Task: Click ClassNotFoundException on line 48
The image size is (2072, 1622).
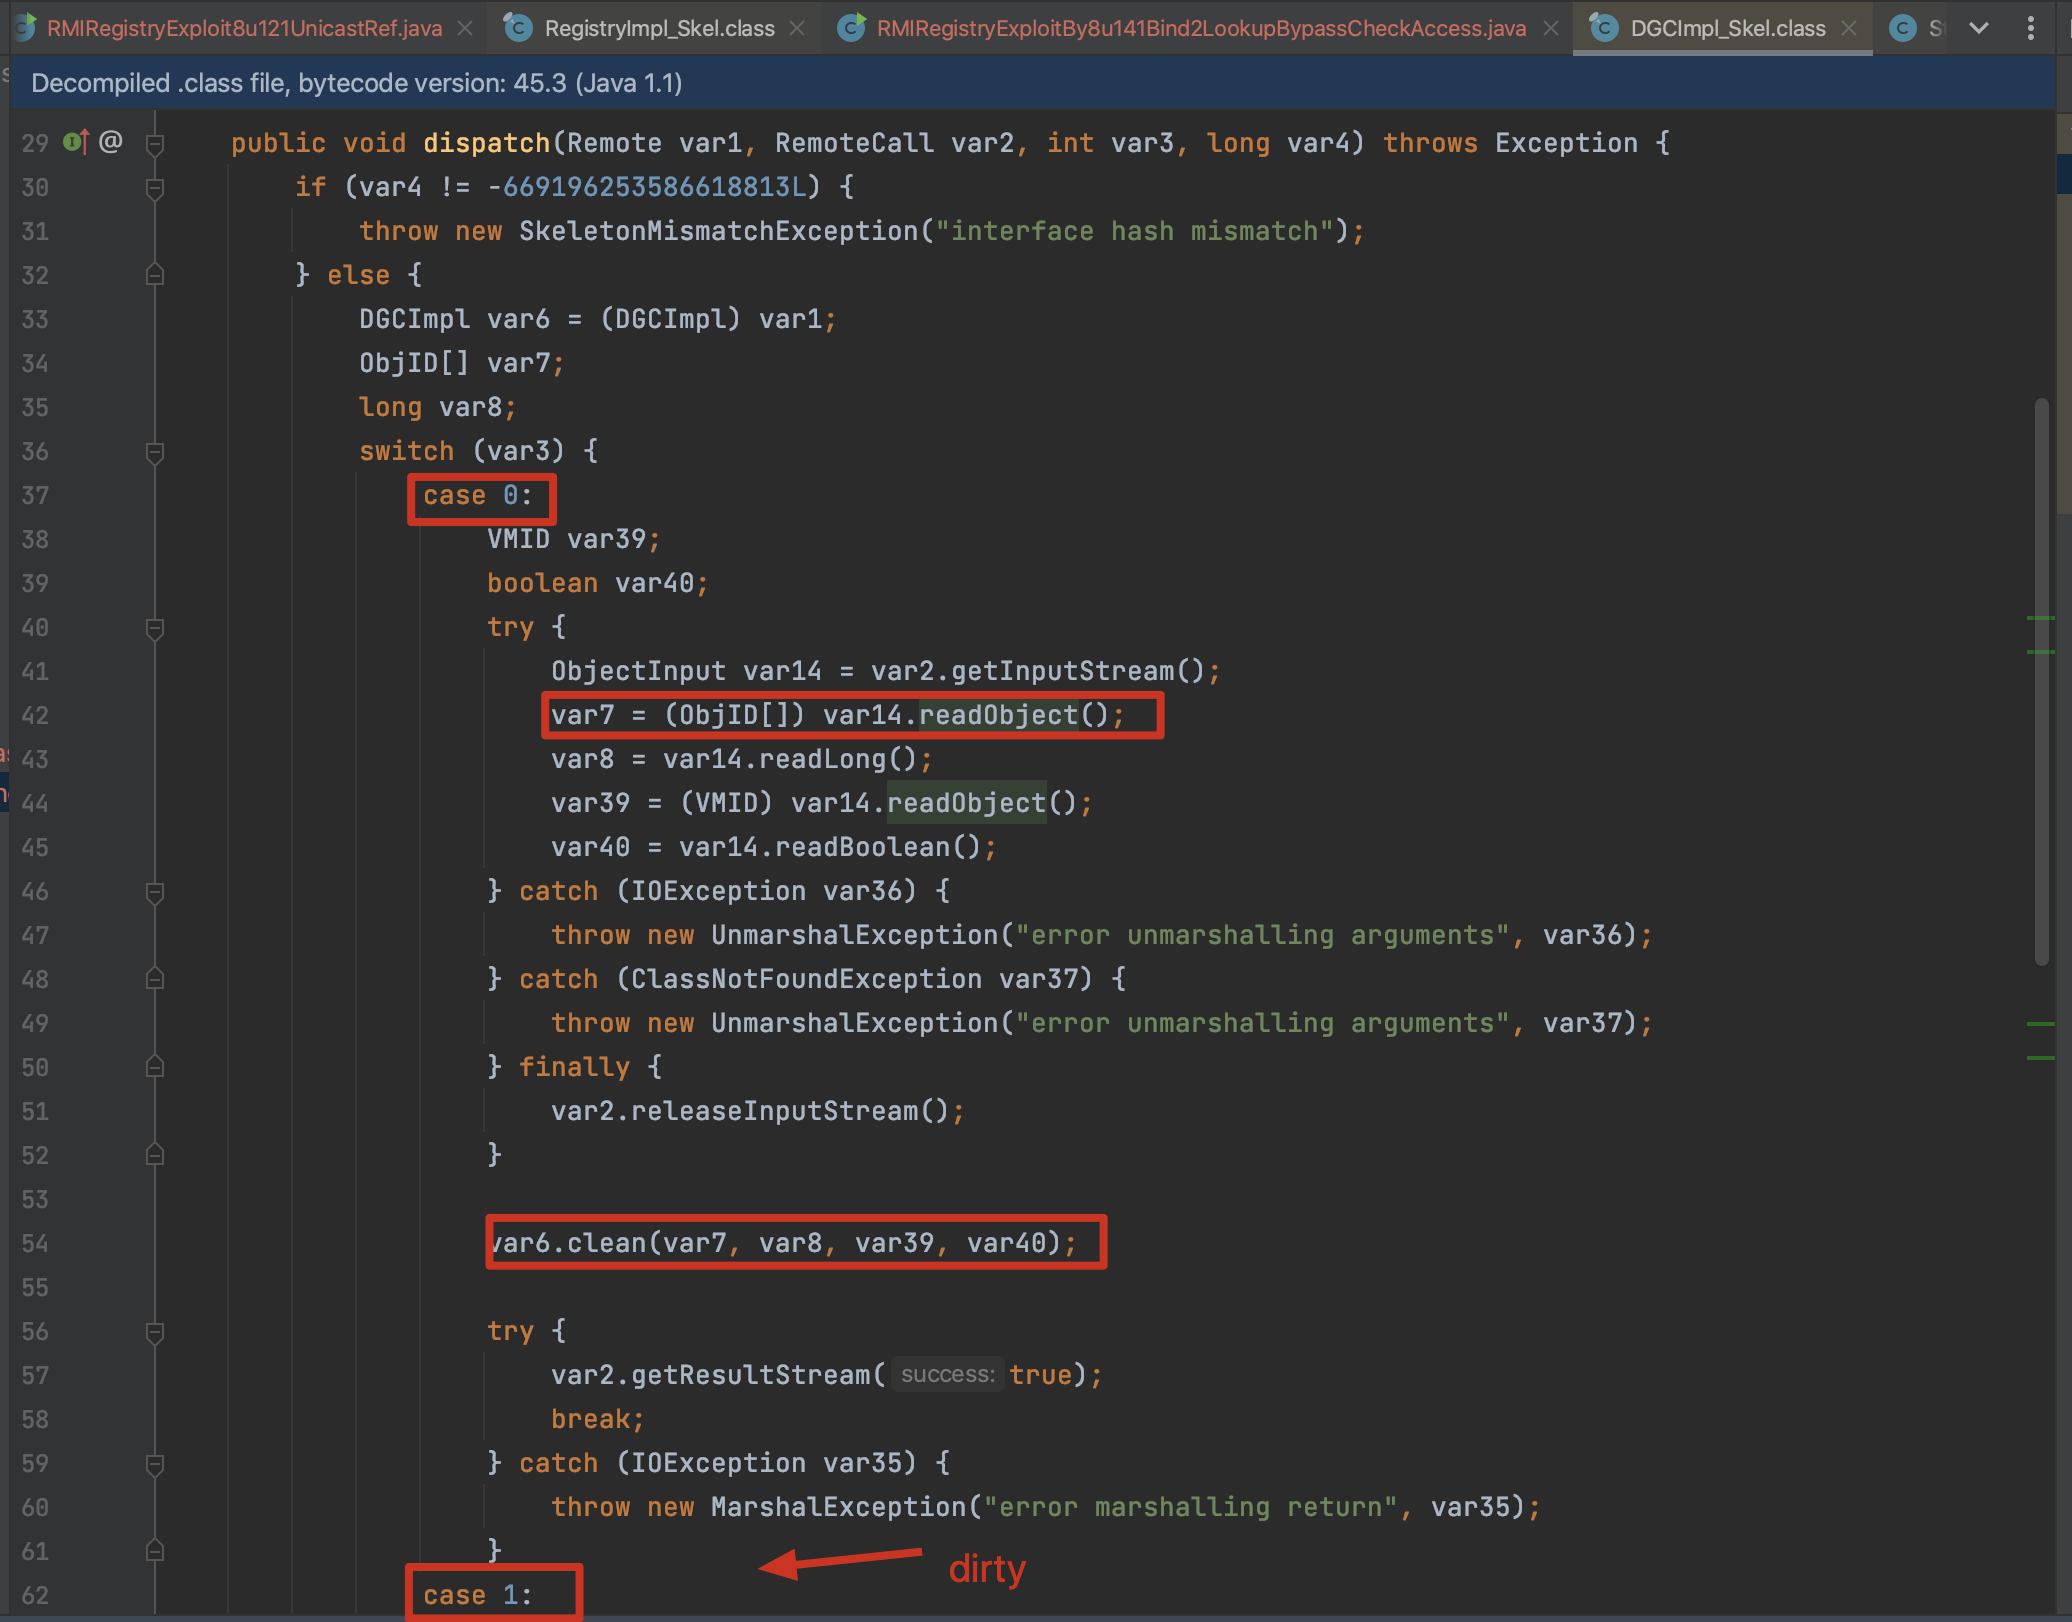Action: pyautogui.click(x=806, y=979)
